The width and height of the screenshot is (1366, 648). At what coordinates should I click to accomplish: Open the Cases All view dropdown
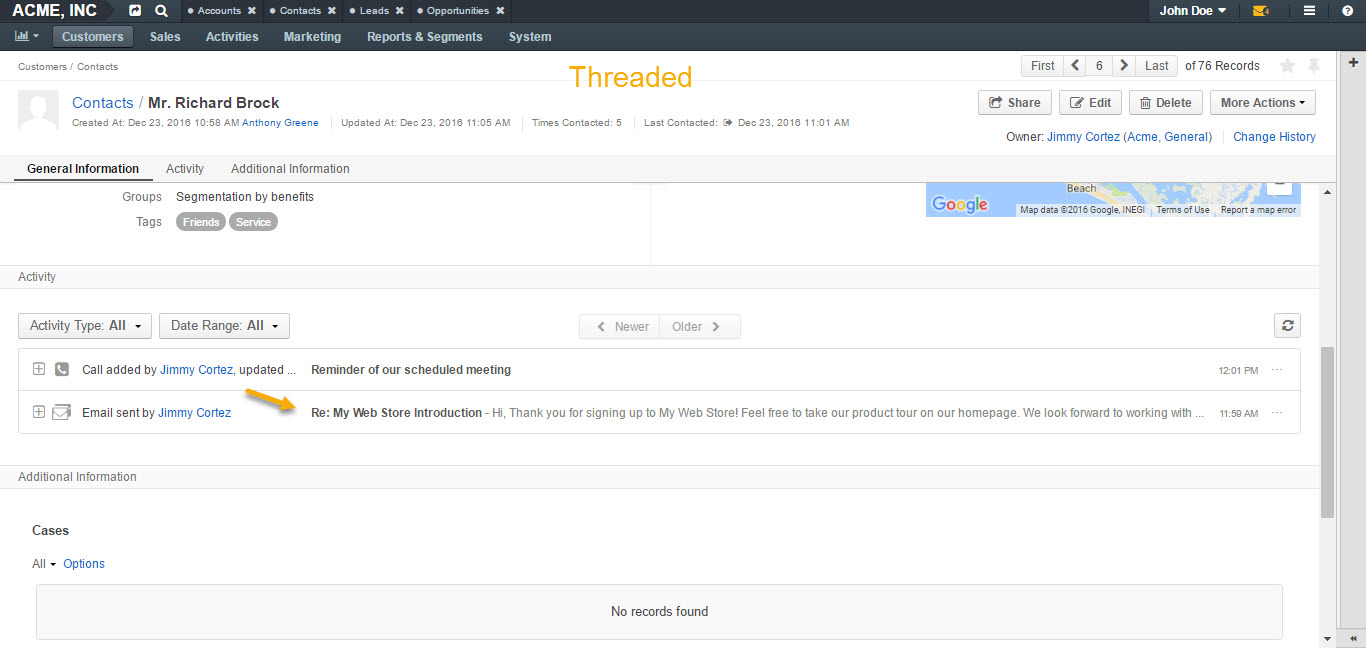(44, 564)
